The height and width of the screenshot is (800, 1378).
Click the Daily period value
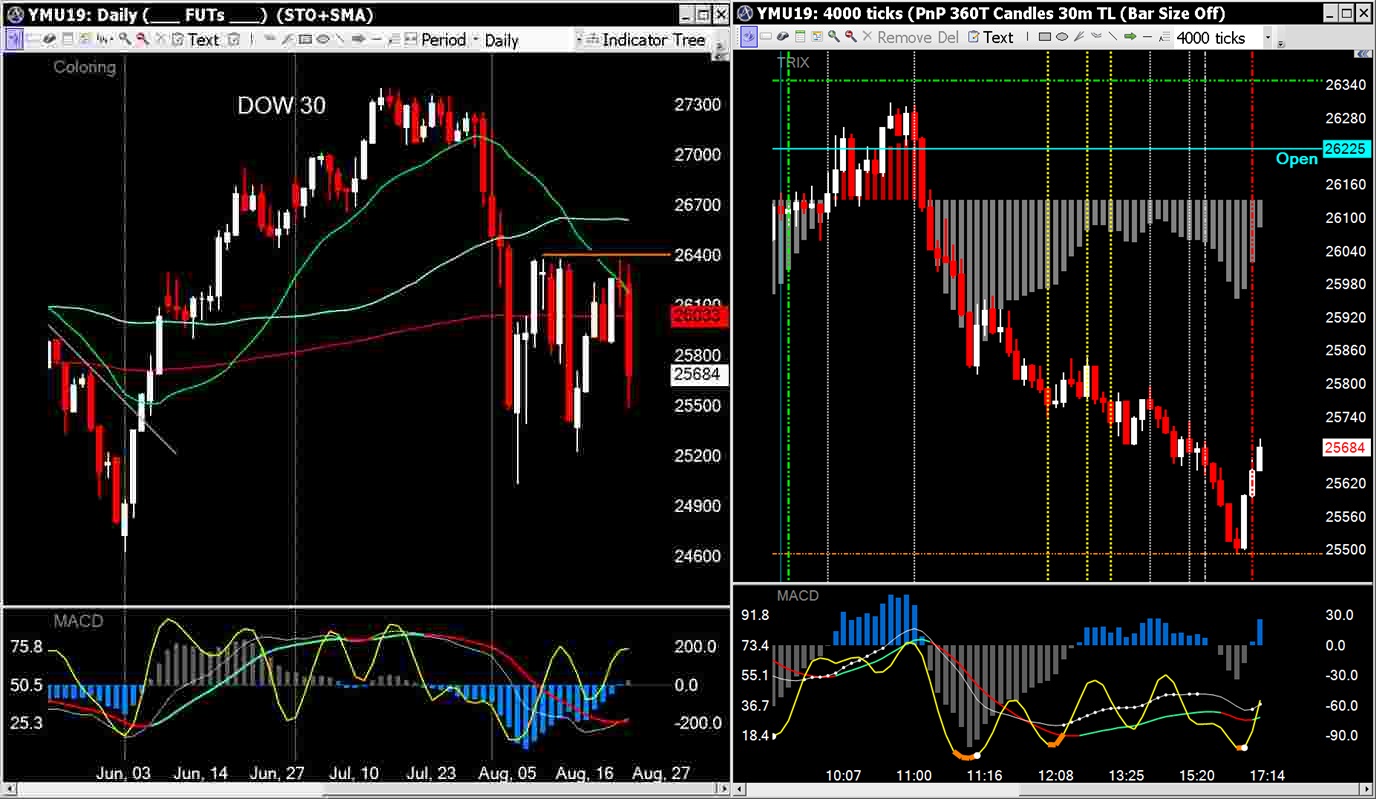[502, 40]
